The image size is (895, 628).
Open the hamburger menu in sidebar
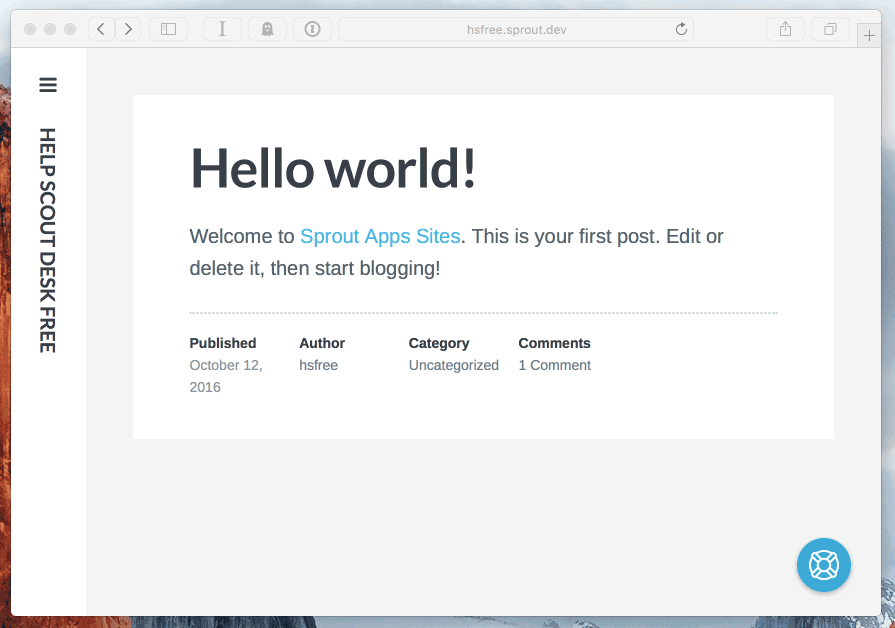[x=48, y=84]
